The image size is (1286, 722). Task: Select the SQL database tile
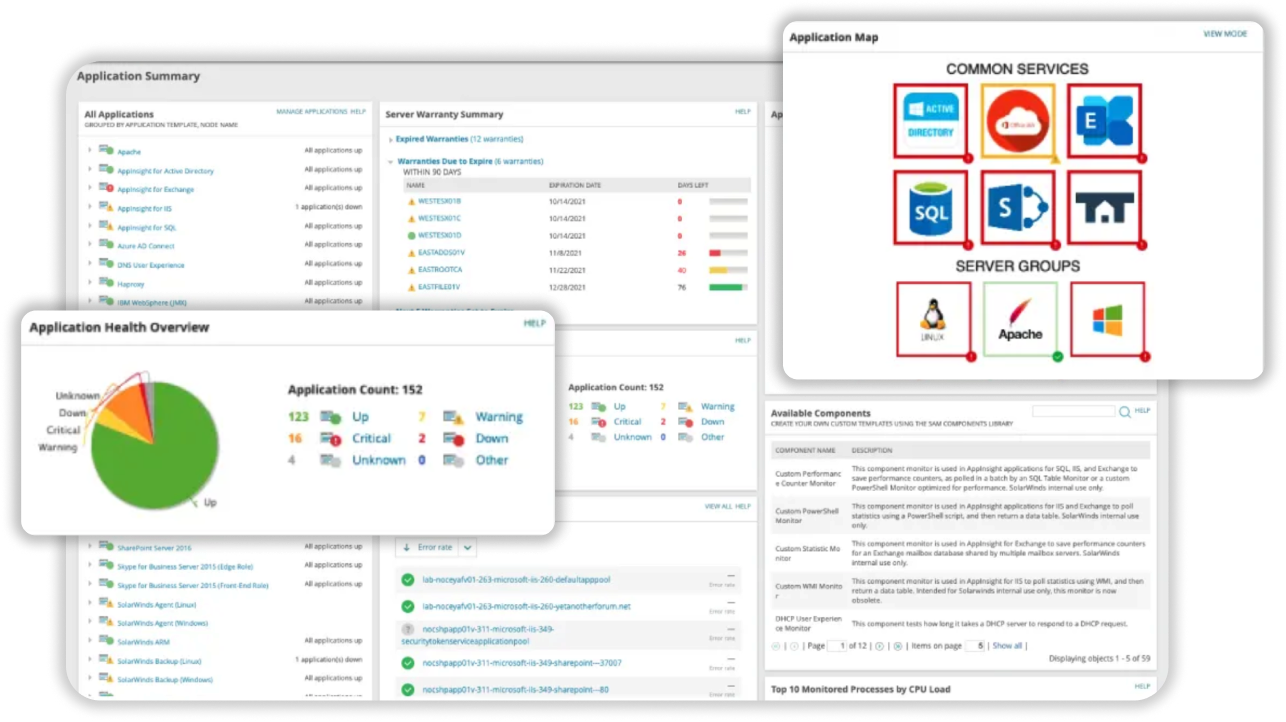coord(931,208)
